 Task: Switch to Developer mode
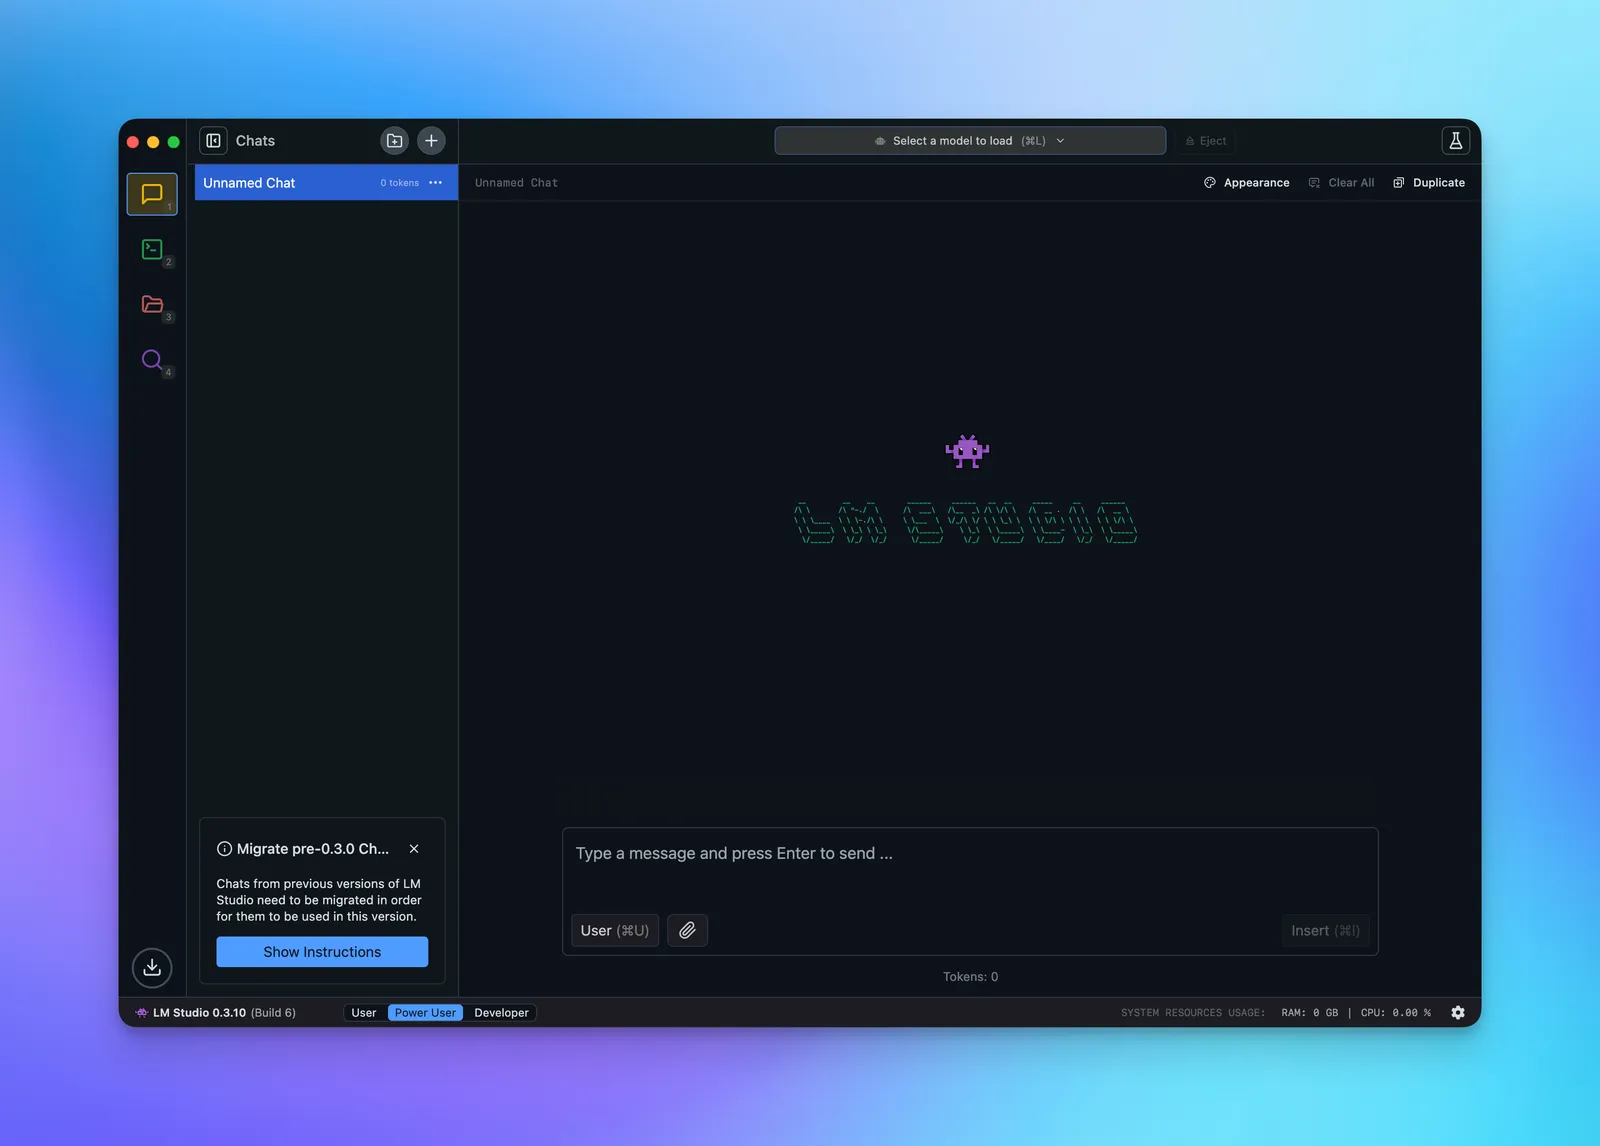(x=501, y=1012)
